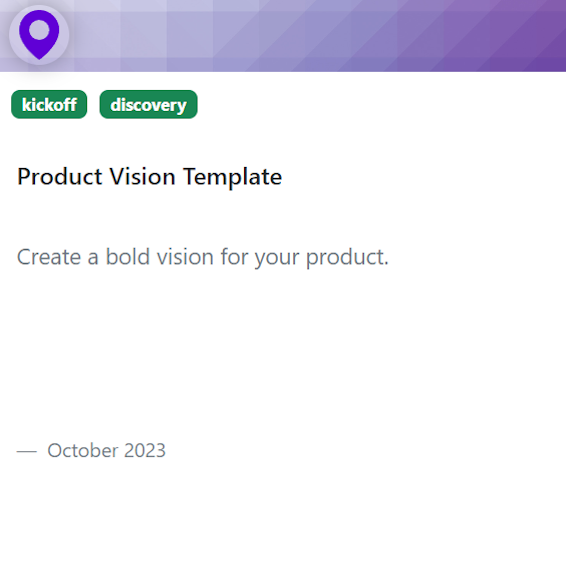Click the word 'Template' in the title
Screen dimensions: 566x566
(x=232, y=177)
